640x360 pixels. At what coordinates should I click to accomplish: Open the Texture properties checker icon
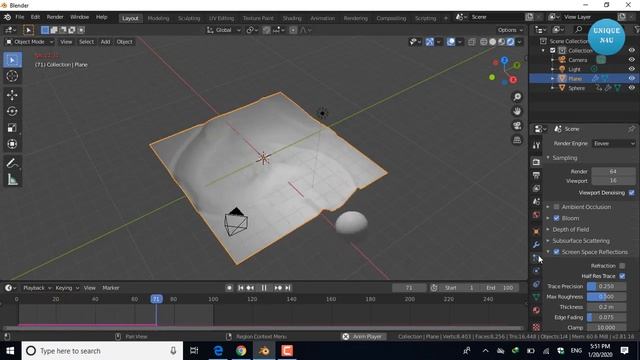pos(536,327)
